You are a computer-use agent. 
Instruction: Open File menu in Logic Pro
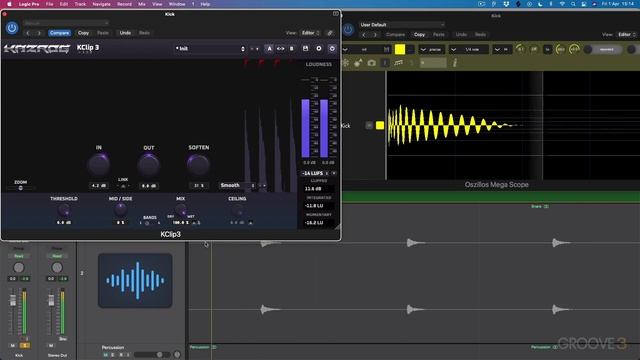point(49,4)
